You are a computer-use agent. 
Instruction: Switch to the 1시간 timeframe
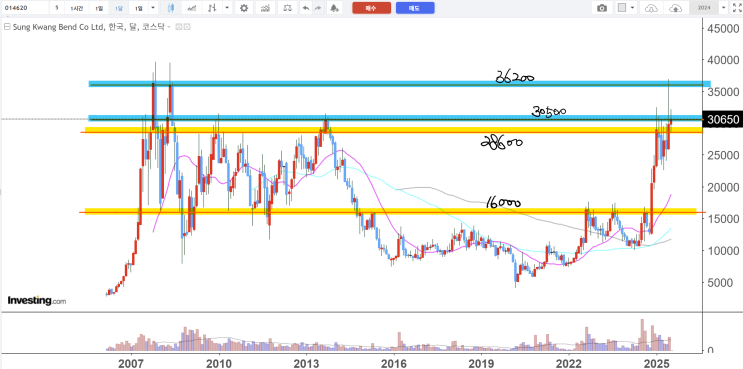(76, 8)
